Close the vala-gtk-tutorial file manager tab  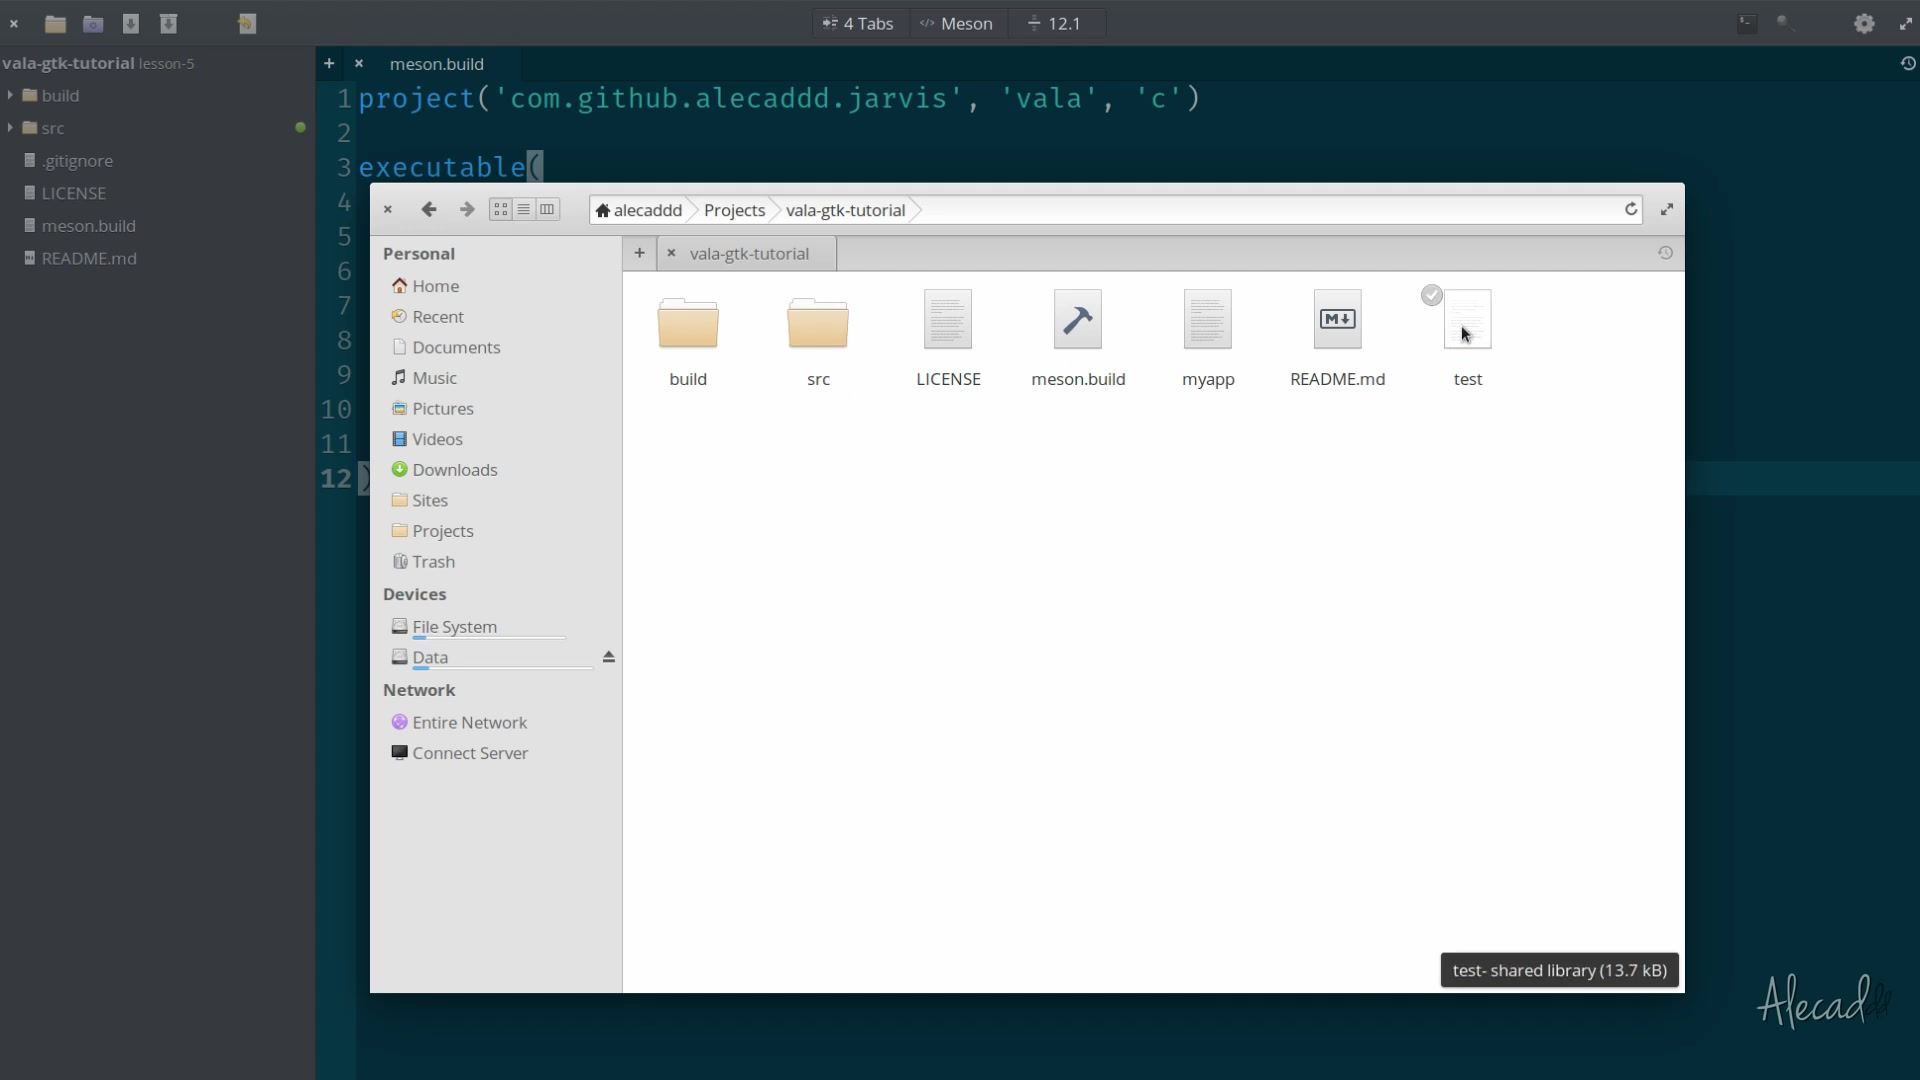point(672,253)
